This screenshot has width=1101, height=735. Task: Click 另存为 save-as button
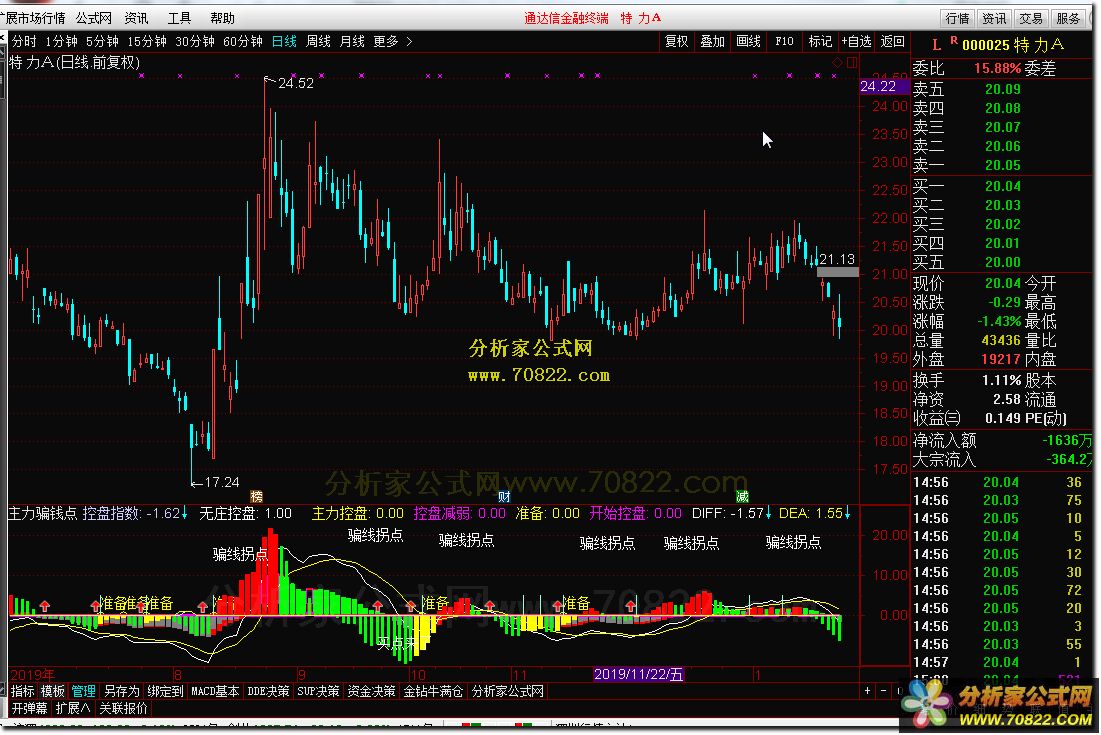click(121, 691)
